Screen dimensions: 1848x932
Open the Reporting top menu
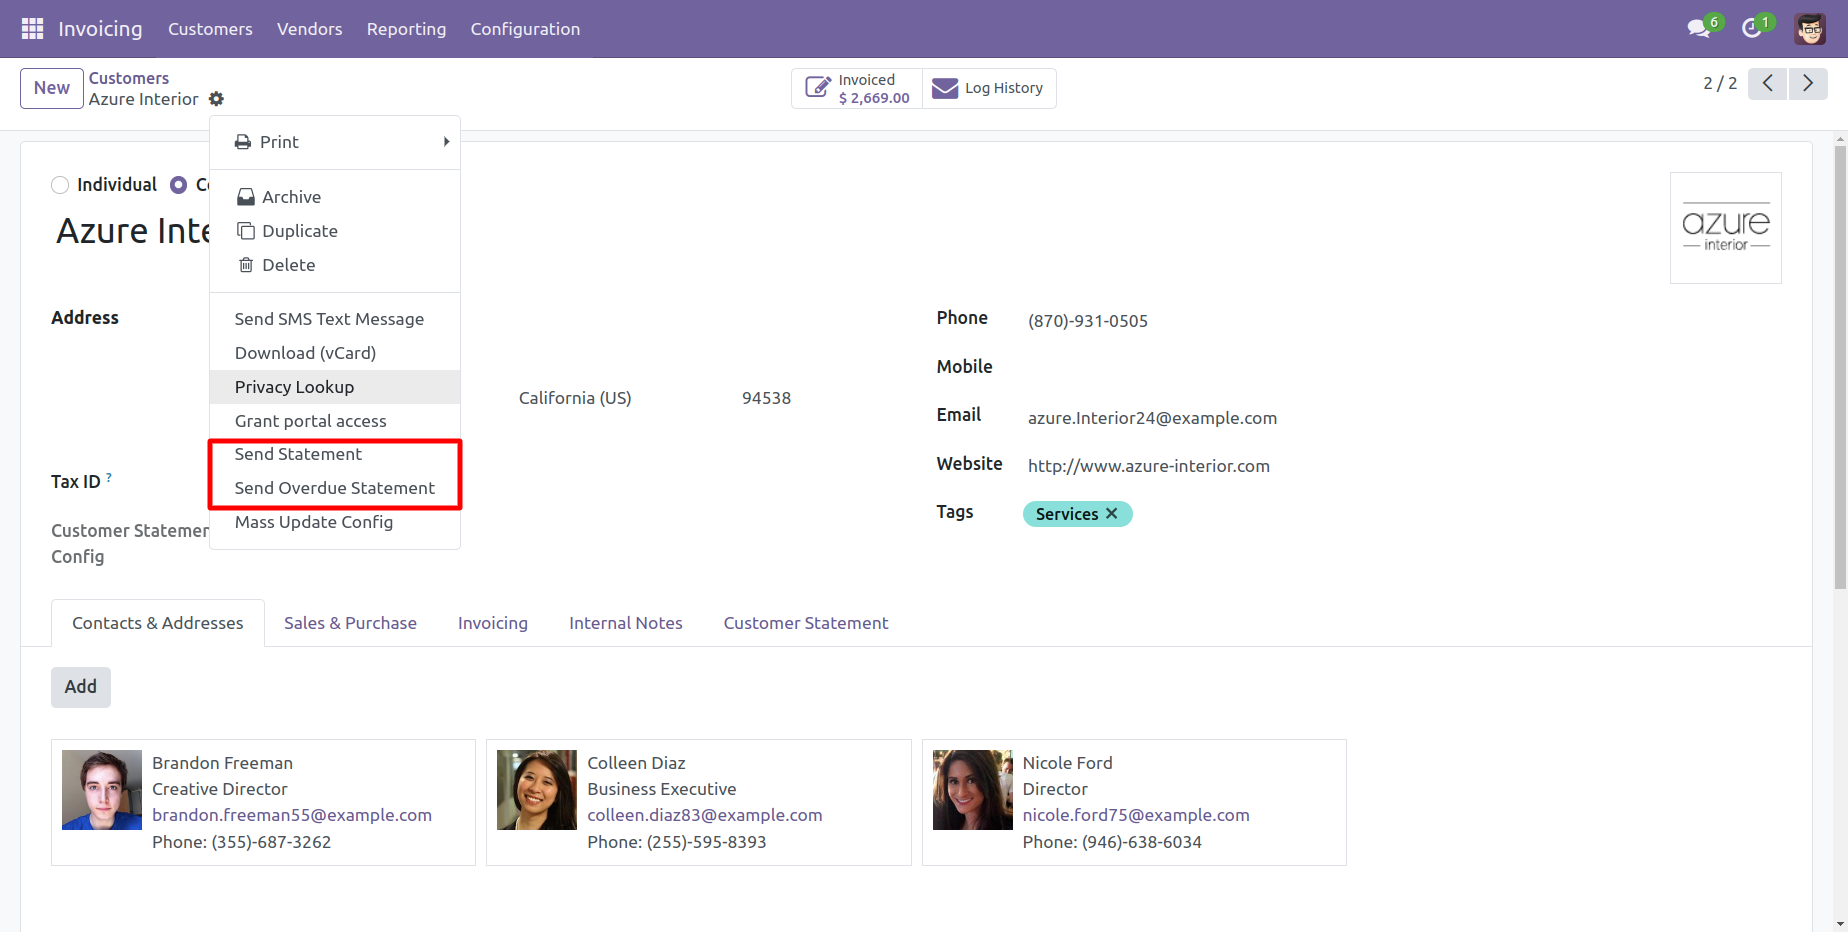pos(406,29)
